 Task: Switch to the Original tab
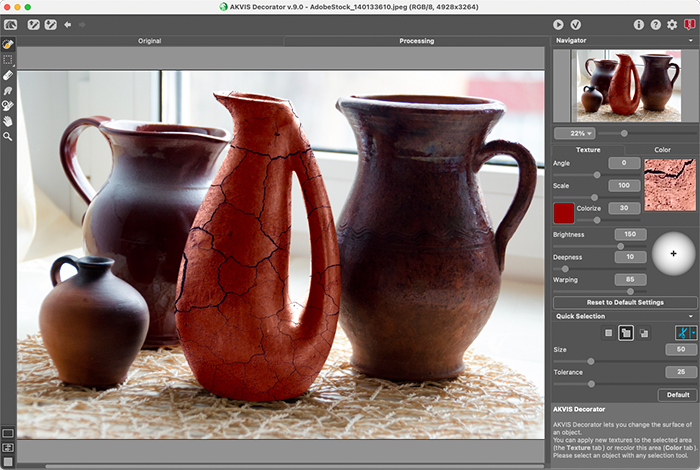point(150,41)
